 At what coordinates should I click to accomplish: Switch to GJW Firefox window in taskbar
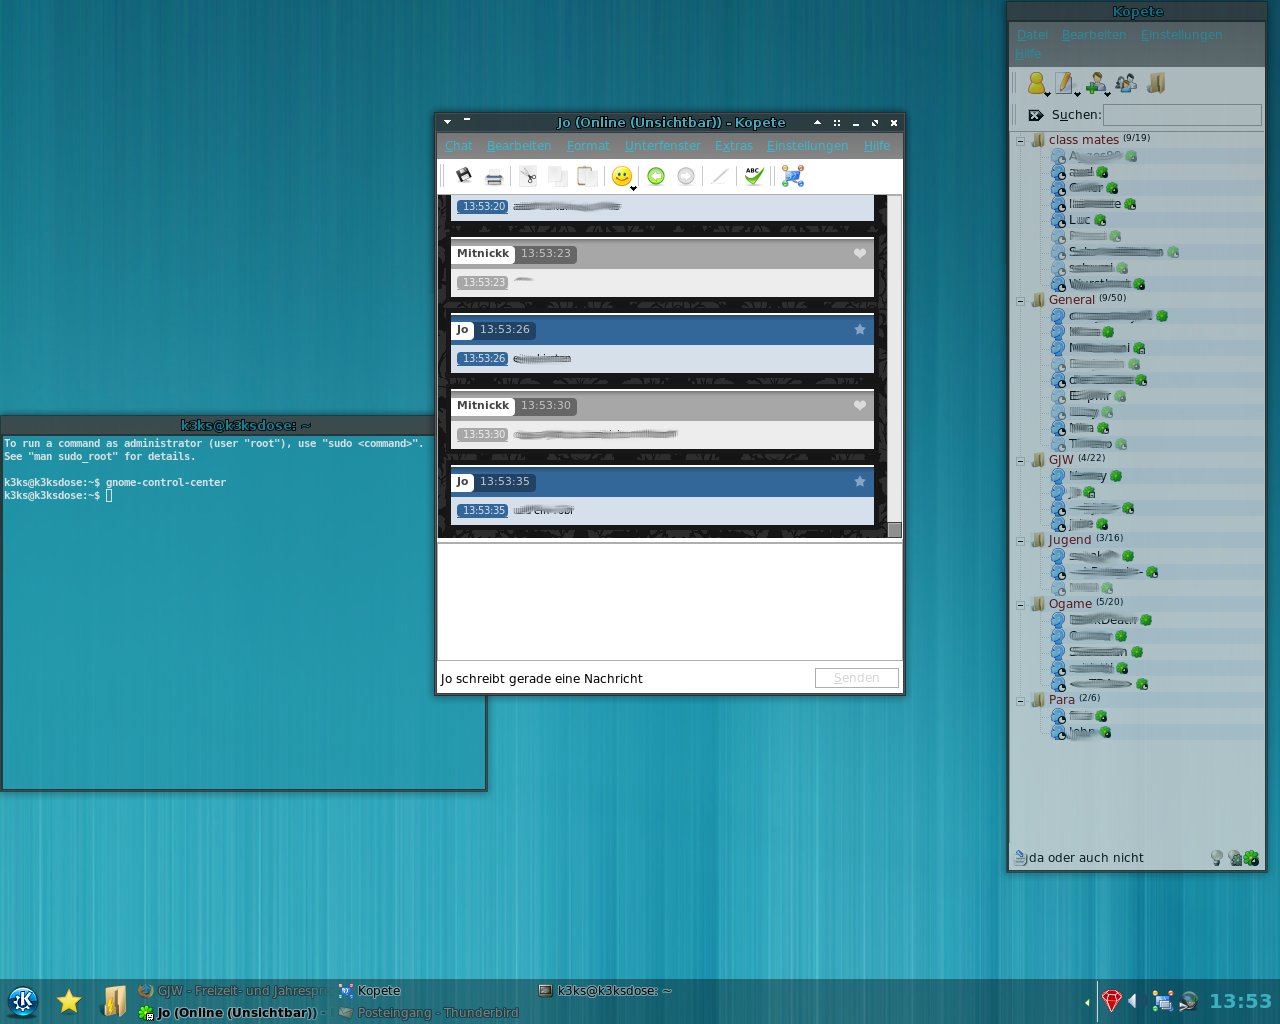click(232, 991)
